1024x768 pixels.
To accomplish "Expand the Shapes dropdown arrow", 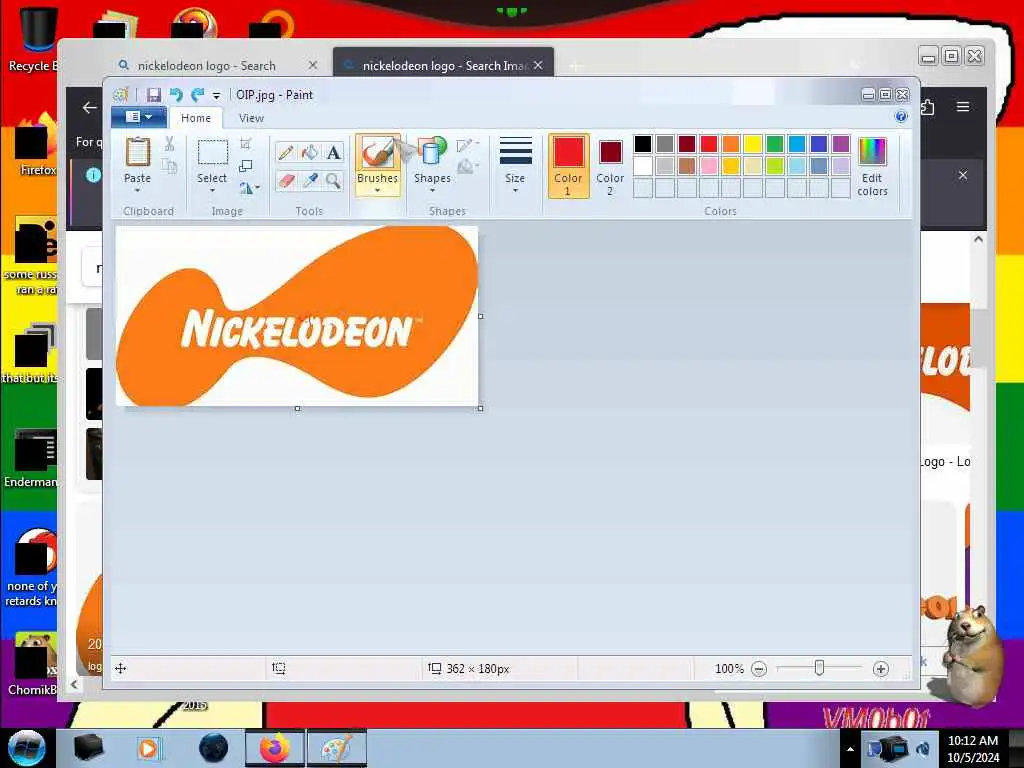I will (x=432, y=191).
